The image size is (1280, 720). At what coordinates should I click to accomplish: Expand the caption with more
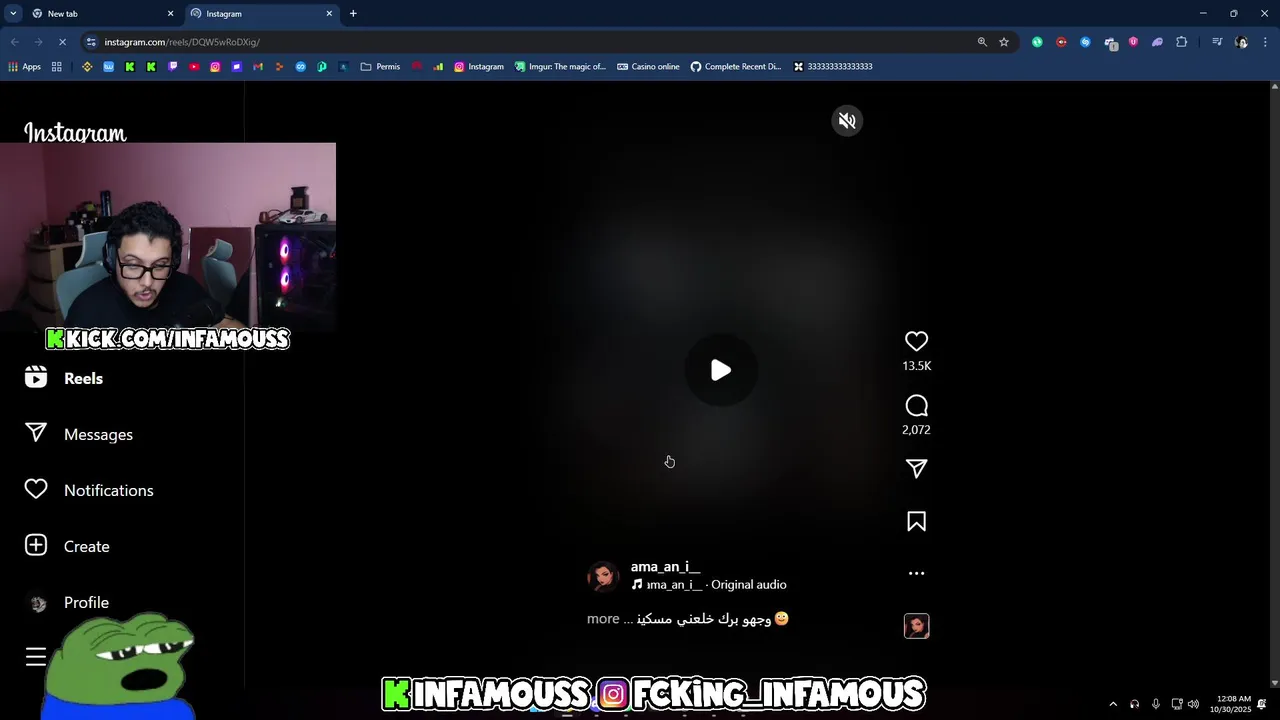tap(603, 619)
